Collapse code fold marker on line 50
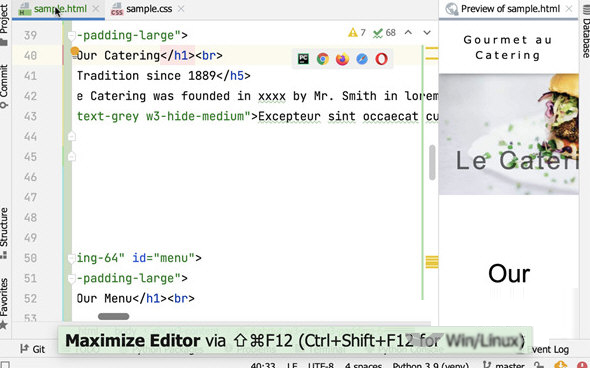The width and height of the screenshot is (590, 368). coord(71,258)
